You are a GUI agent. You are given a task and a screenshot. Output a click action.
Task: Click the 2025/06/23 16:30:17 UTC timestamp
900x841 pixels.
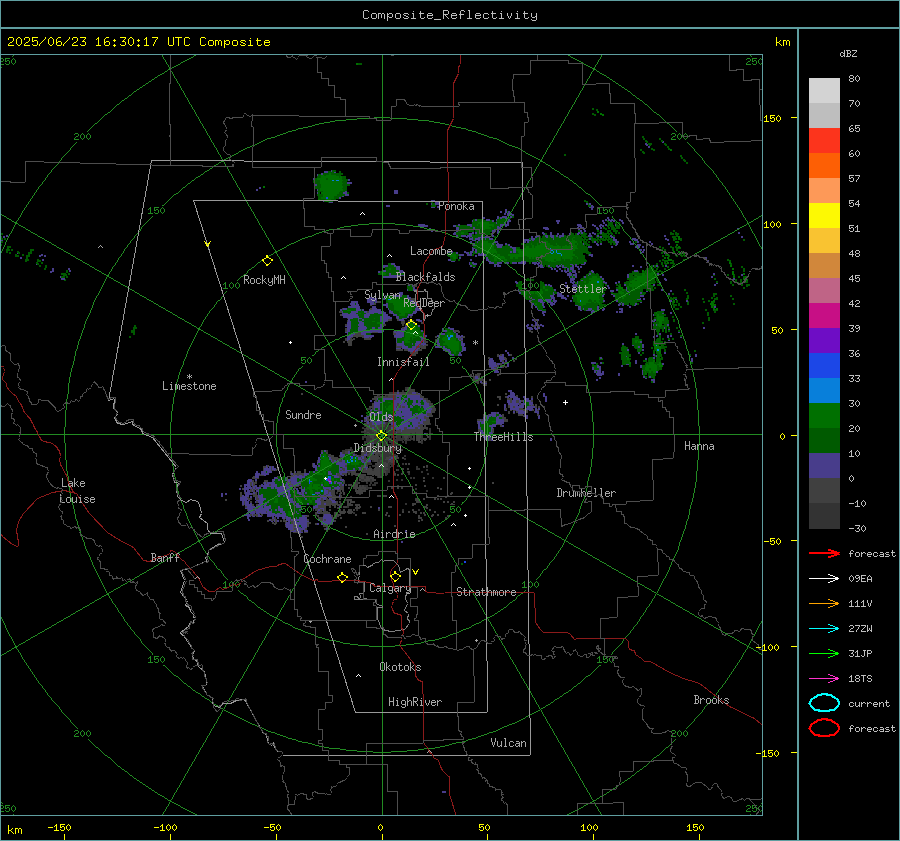pos(138,42)
